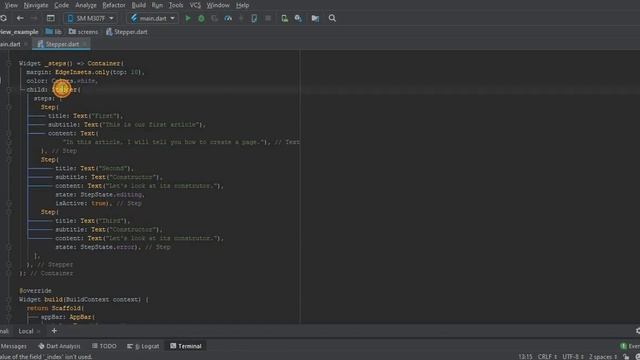Open the Terminal tool window
This screenshot has width=640, height=360.
[x=186, y=346]
